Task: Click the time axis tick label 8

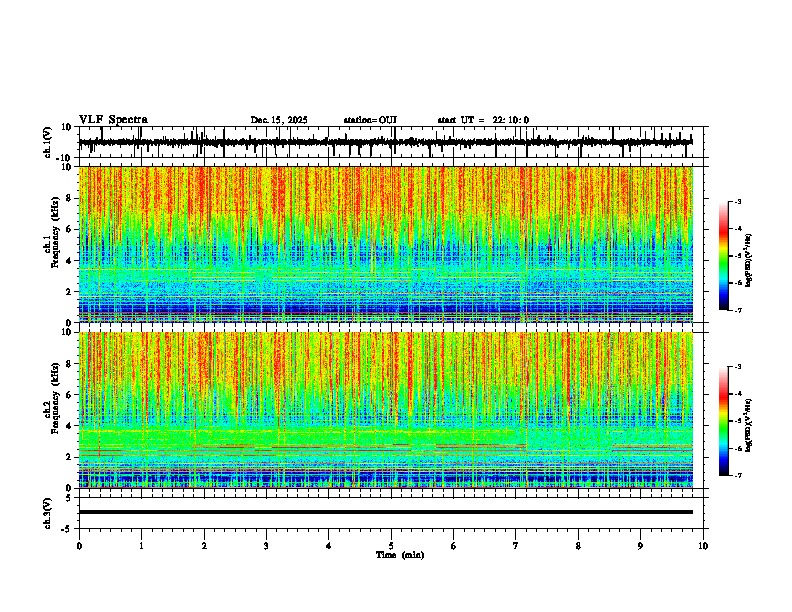Action: point(578,546)
